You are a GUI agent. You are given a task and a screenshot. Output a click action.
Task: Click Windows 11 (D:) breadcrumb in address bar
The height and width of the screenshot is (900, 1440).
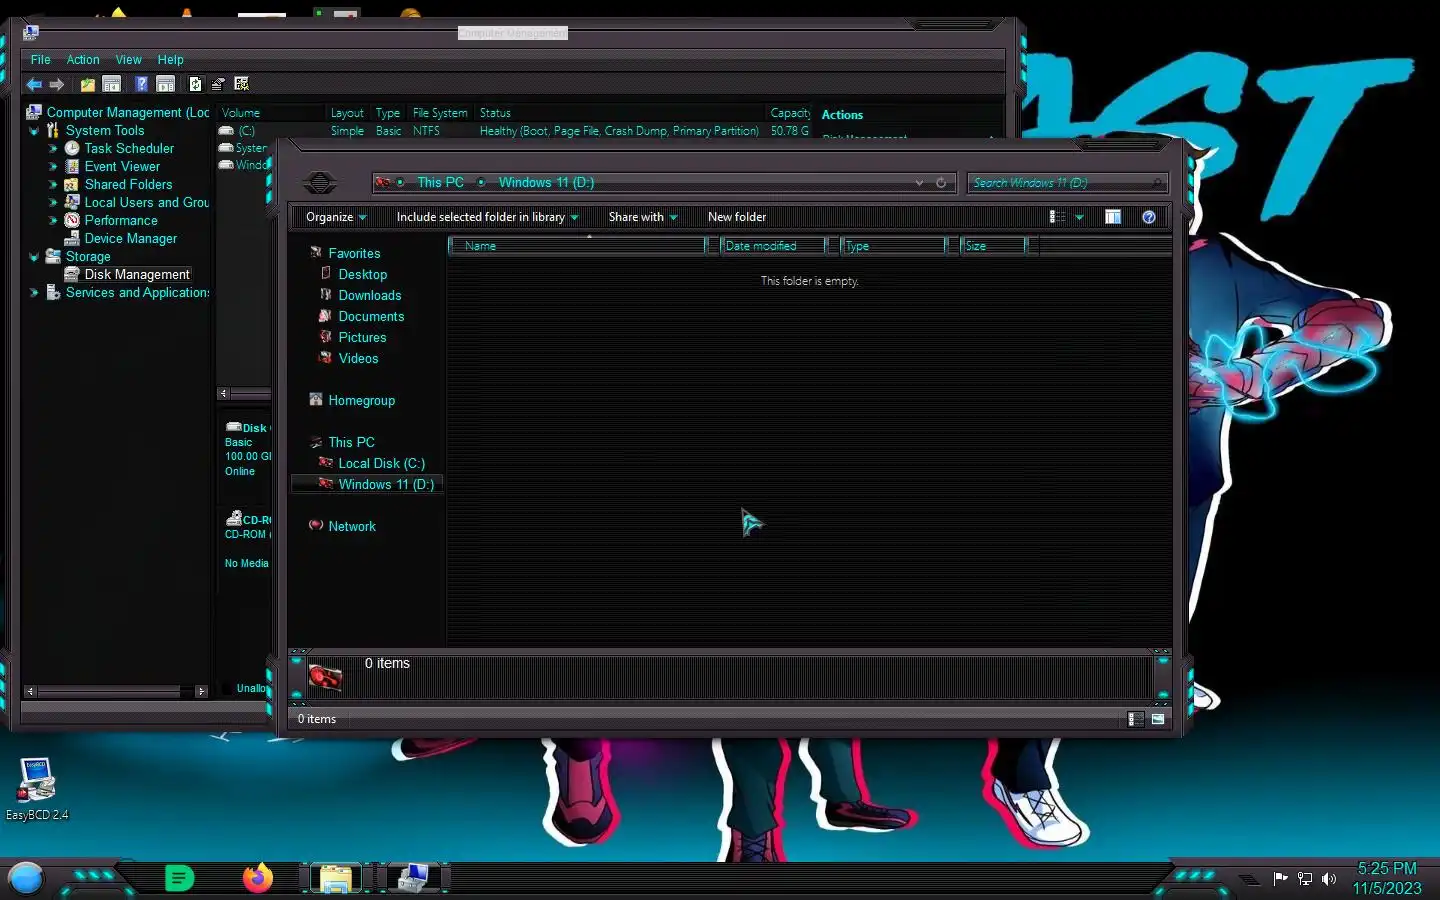click(546, 183)
